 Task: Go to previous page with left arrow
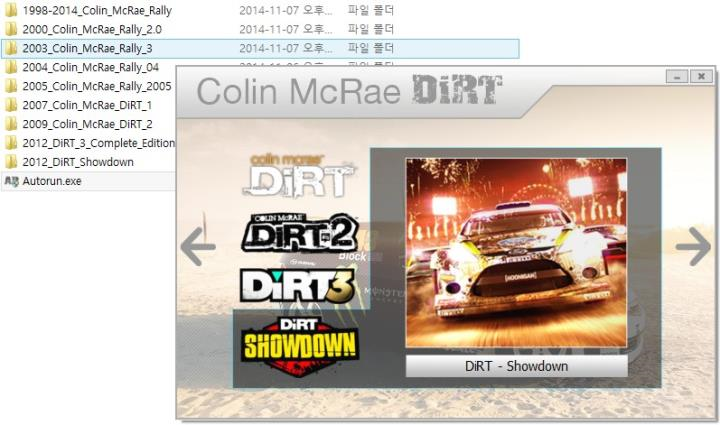[x=198, y=246]
